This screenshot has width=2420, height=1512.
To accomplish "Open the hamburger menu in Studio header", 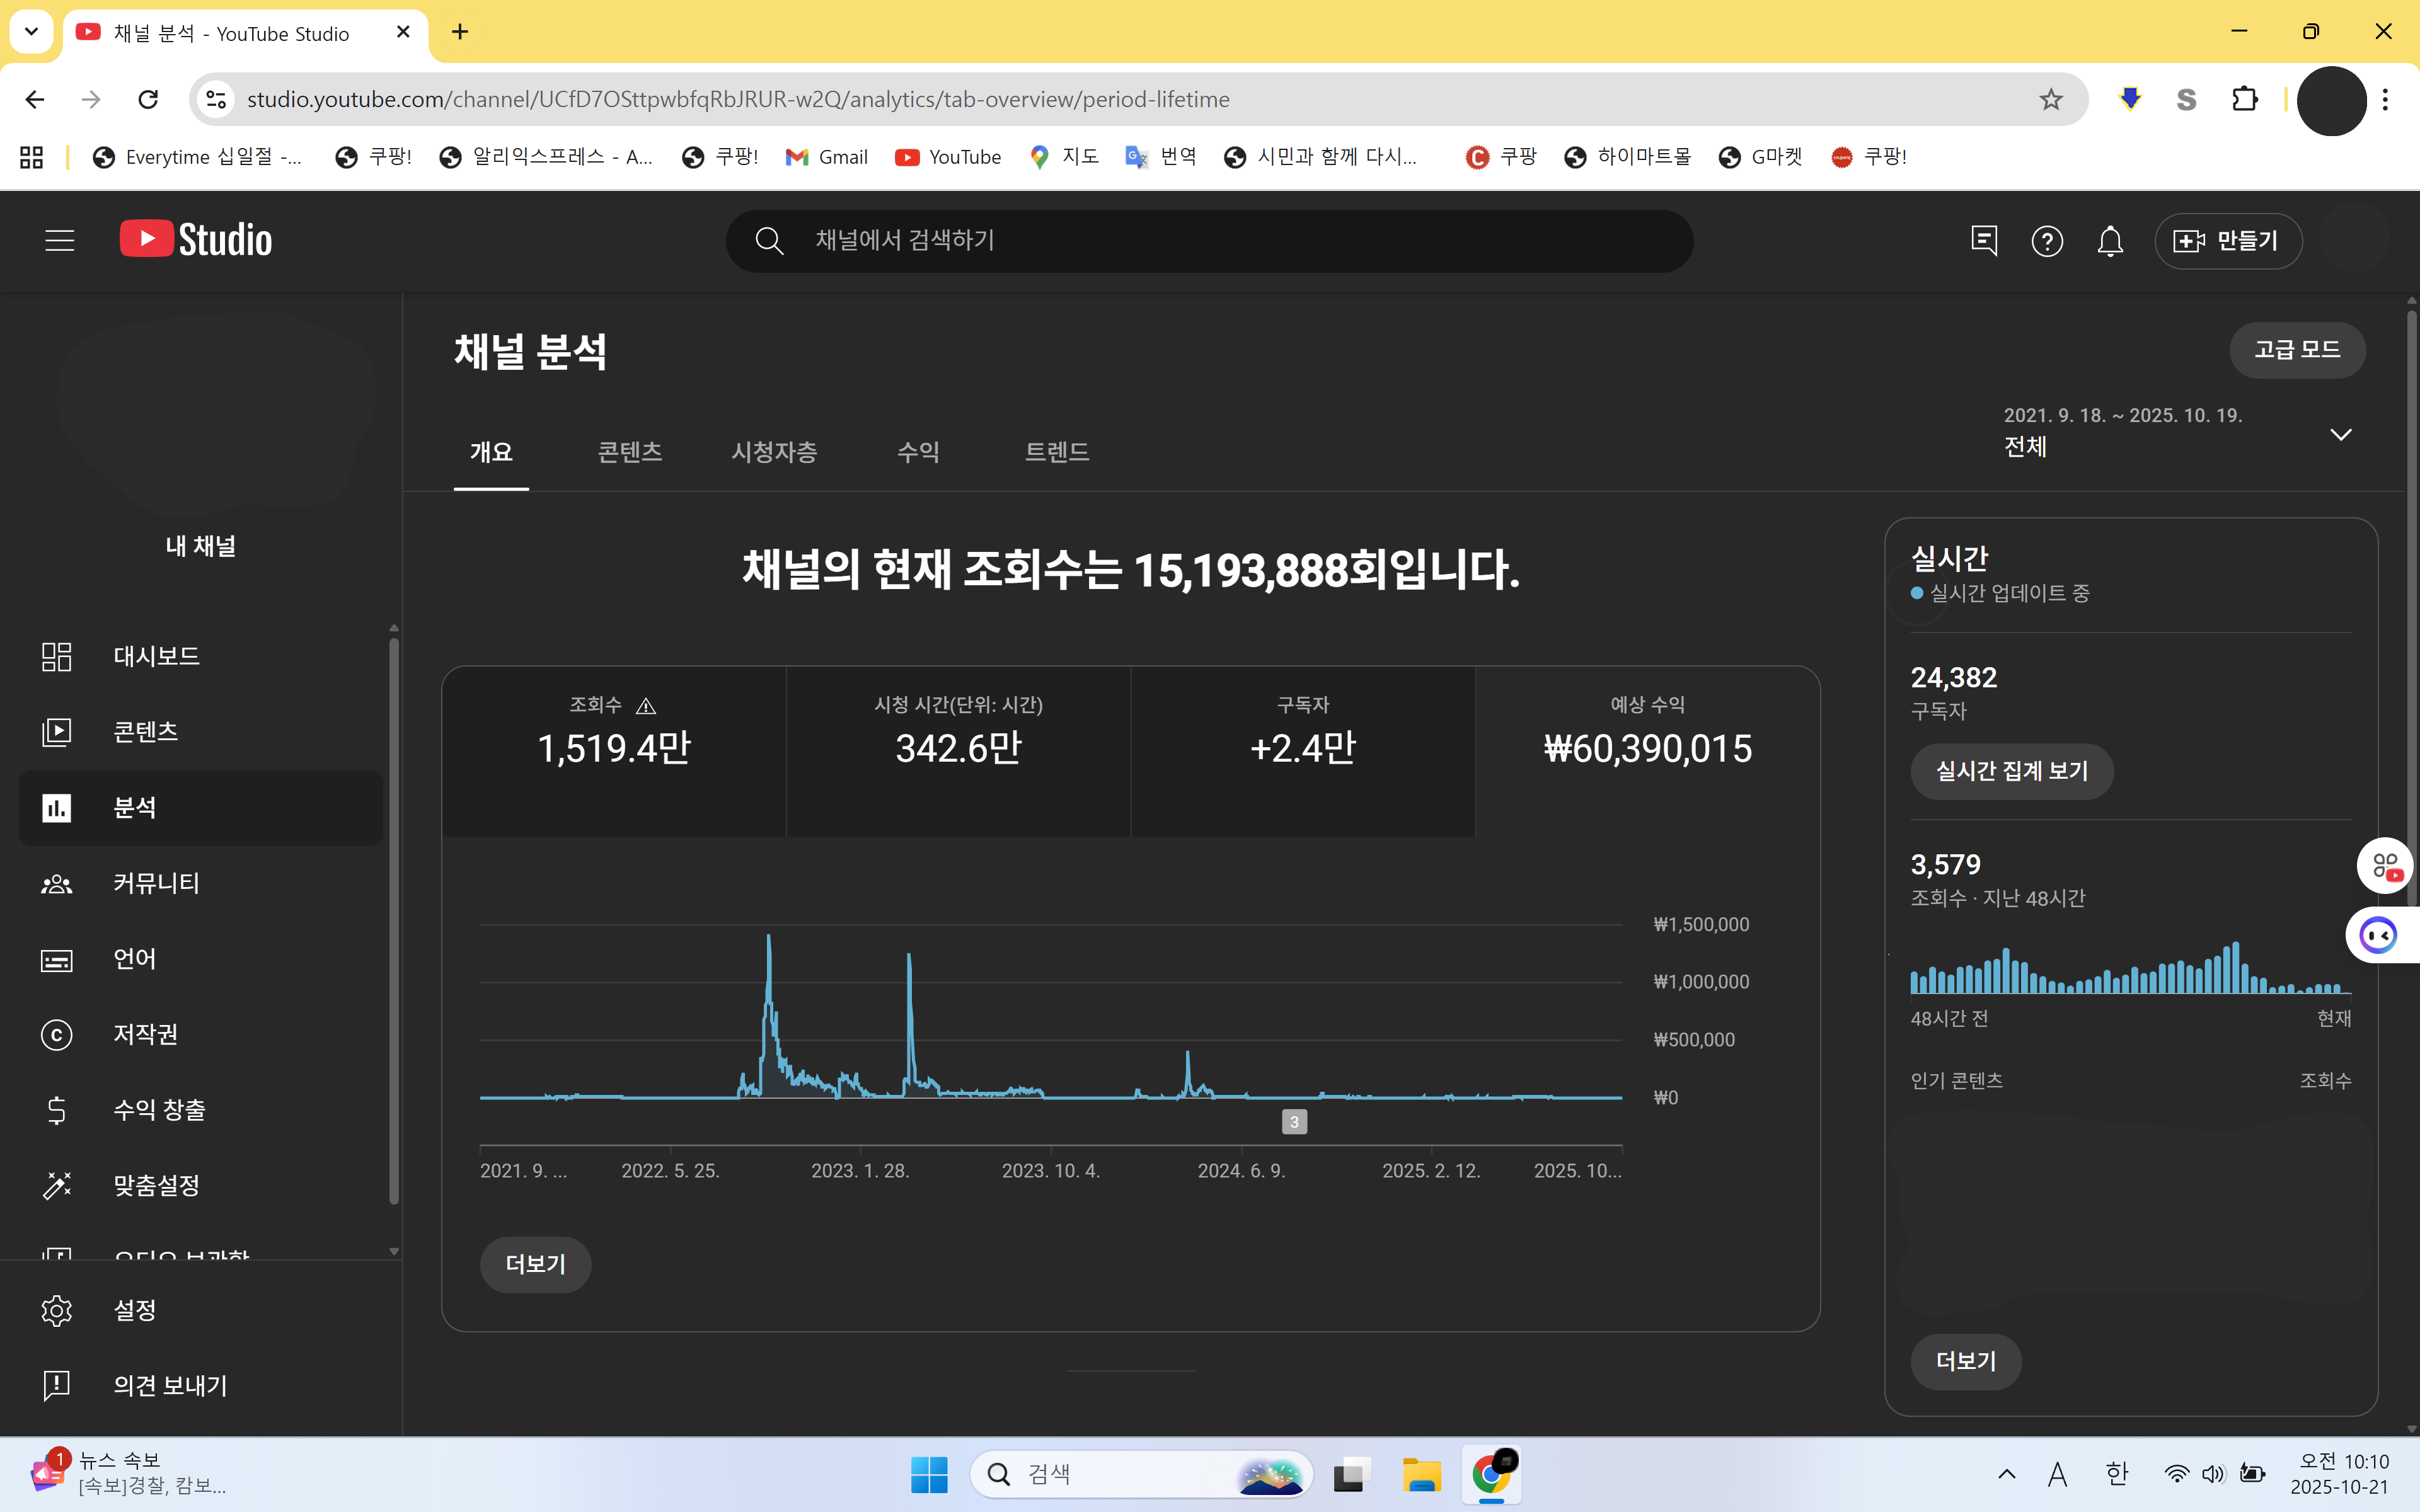I will [x=60, y=240].
